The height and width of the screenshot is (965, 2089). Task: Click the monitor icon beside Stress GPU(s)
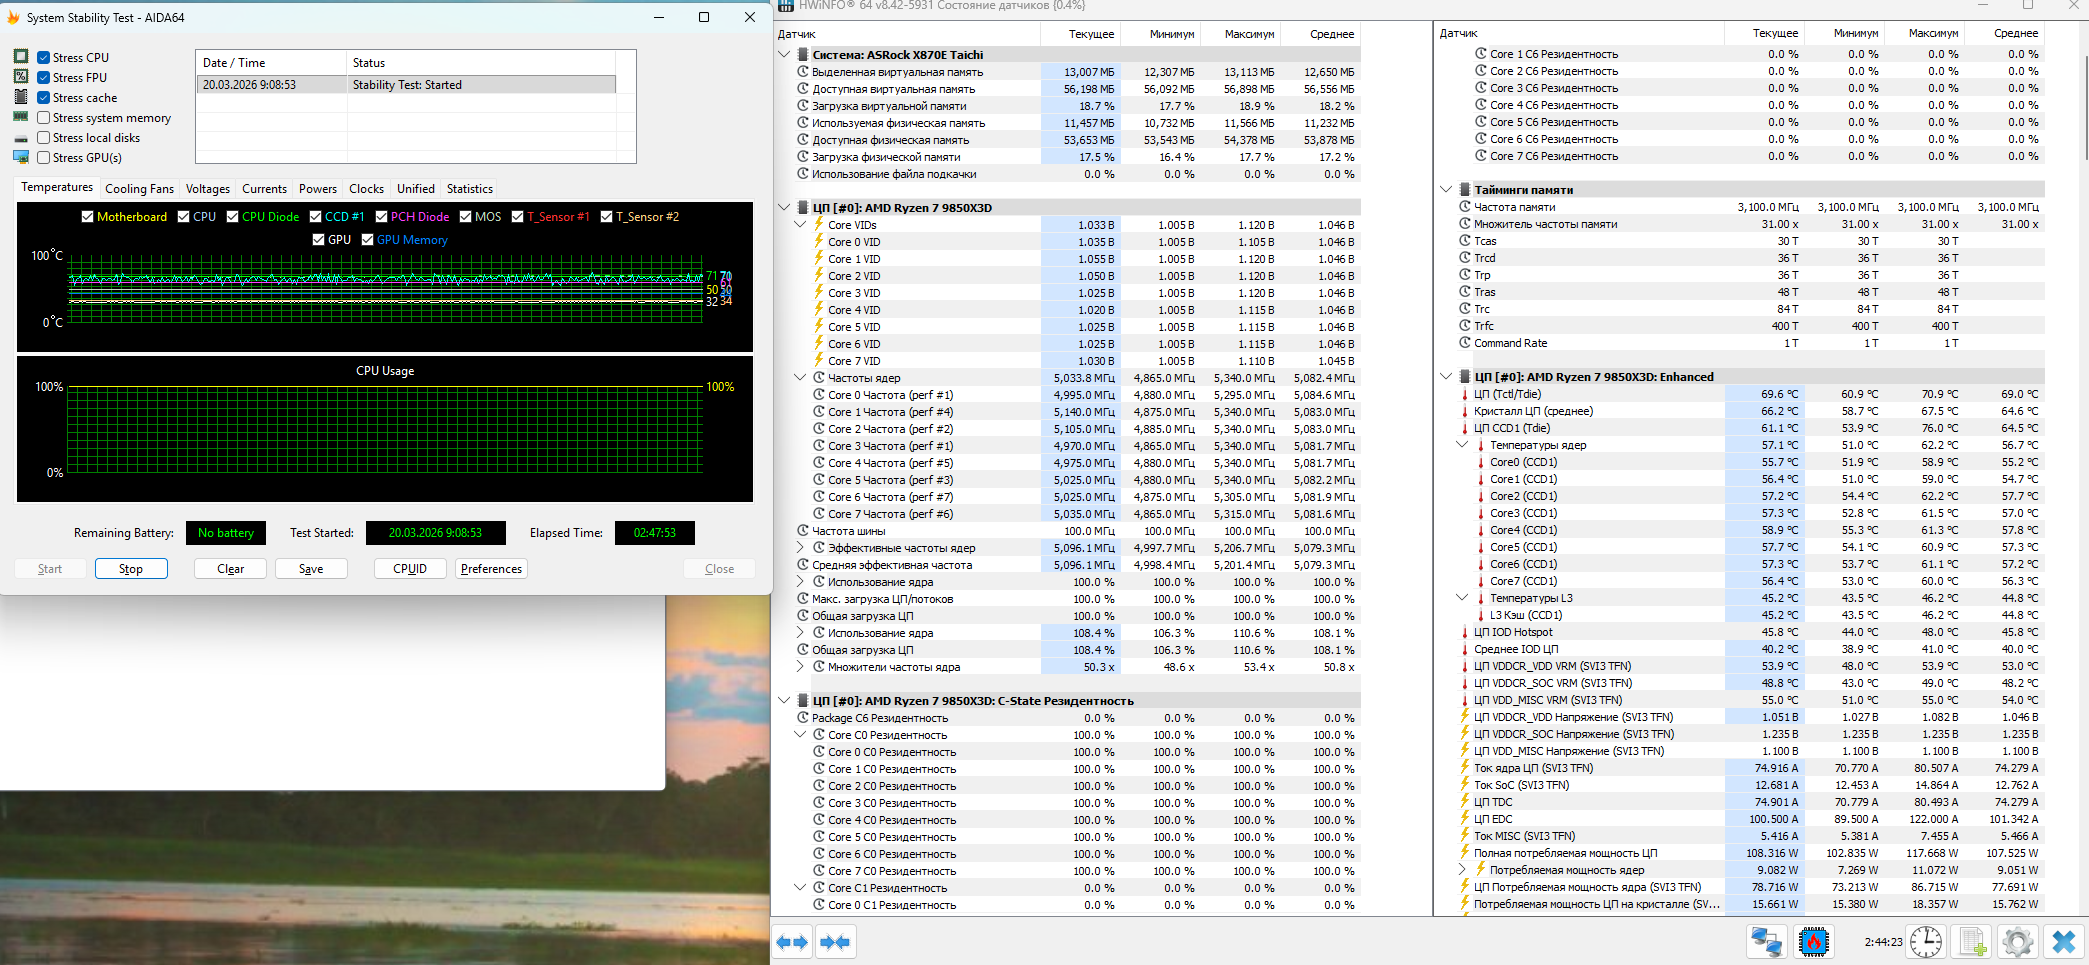tap(21, 157)
